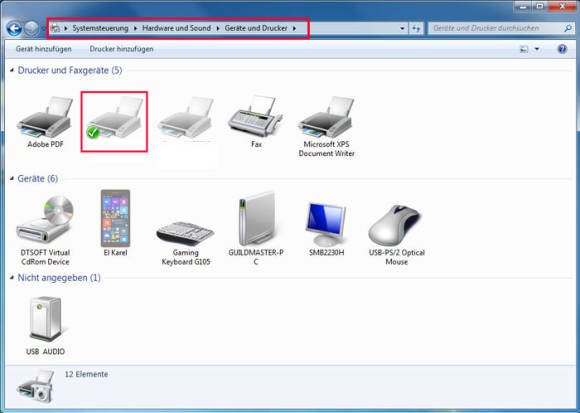580x413 pixels.
Task: Collapse the Geräte section
Action: tap(12, 179)
